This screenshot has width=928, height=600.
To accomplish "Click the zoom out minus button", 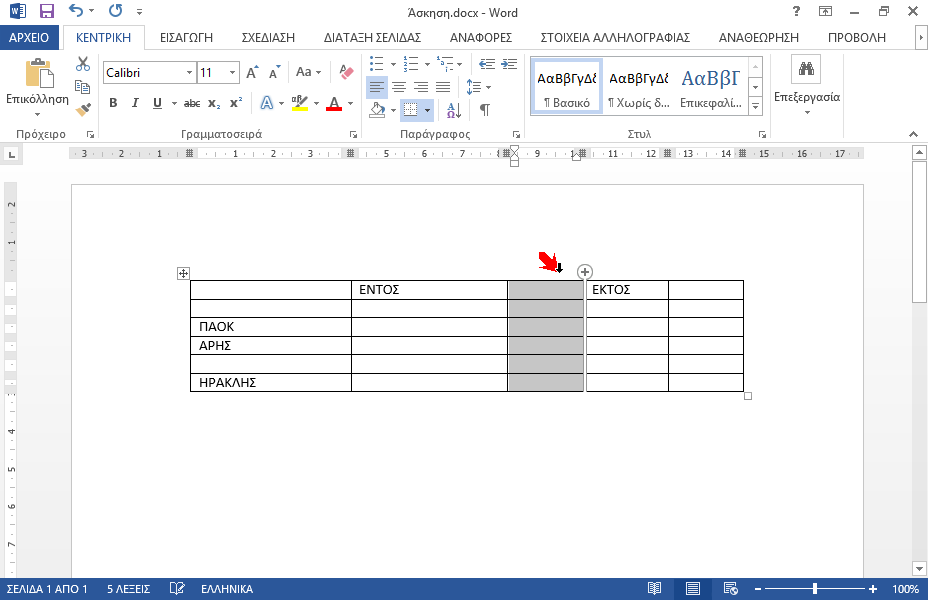I will pyautogui.click(x=758, y=589).
